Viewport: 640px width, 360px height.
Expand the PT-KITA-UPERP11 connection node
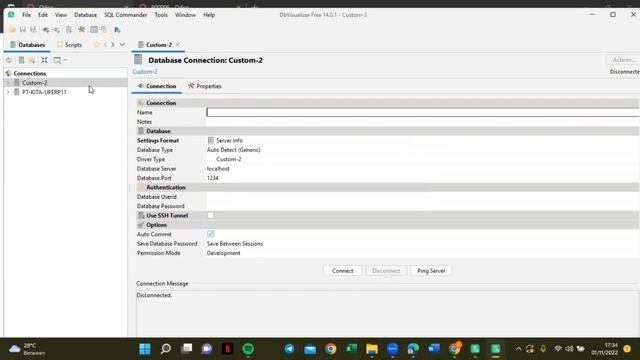coord(8,92)
